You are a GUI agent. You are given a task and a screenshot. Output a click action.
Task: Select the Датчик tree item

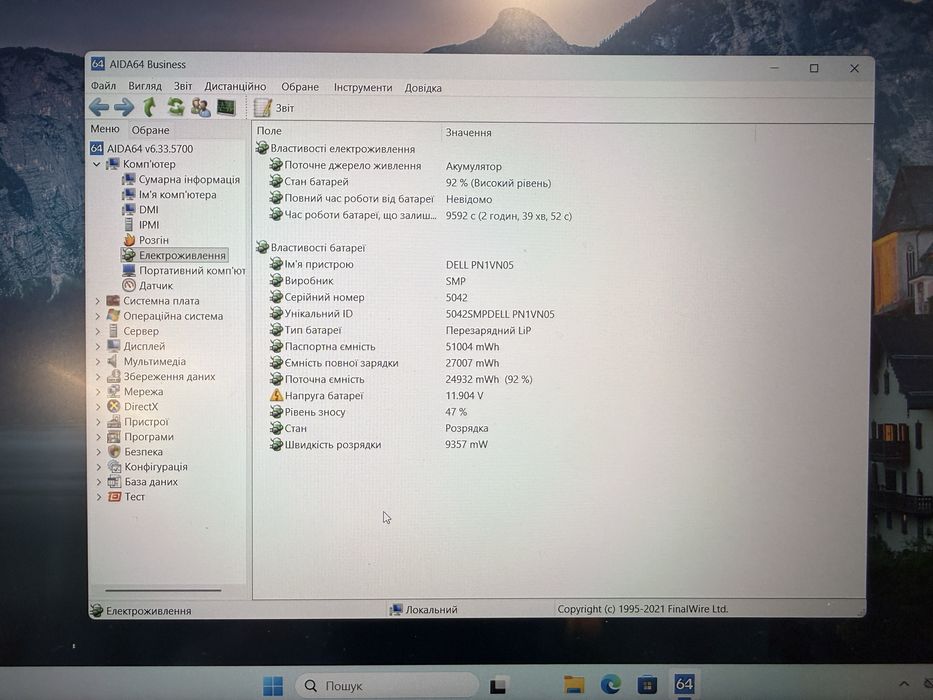pyautogui.click(x=148, y=286)
